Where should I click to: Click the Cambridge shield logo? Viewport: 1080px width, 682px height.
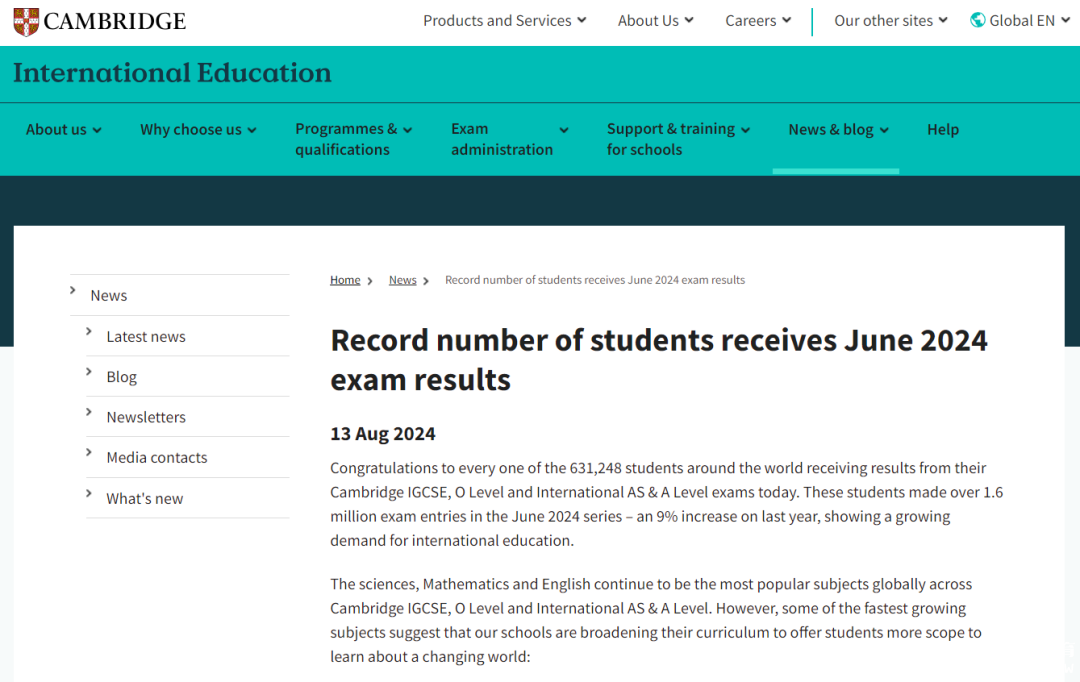tap(26, 21)
